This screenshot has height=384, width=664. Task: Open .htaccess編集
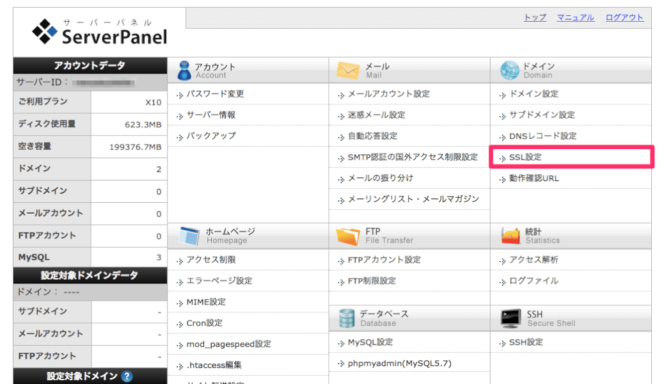pos(214,365)
